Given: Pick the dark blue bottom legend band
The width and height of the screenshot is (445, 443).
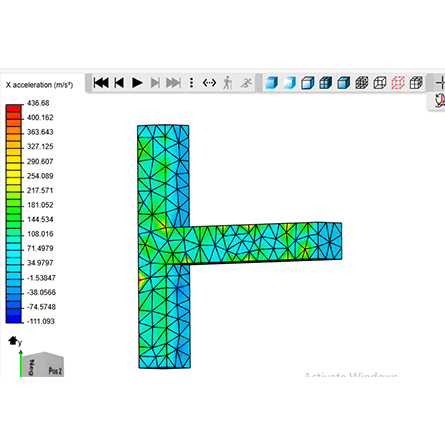Looking at the screenshot, I should (13, 319).
